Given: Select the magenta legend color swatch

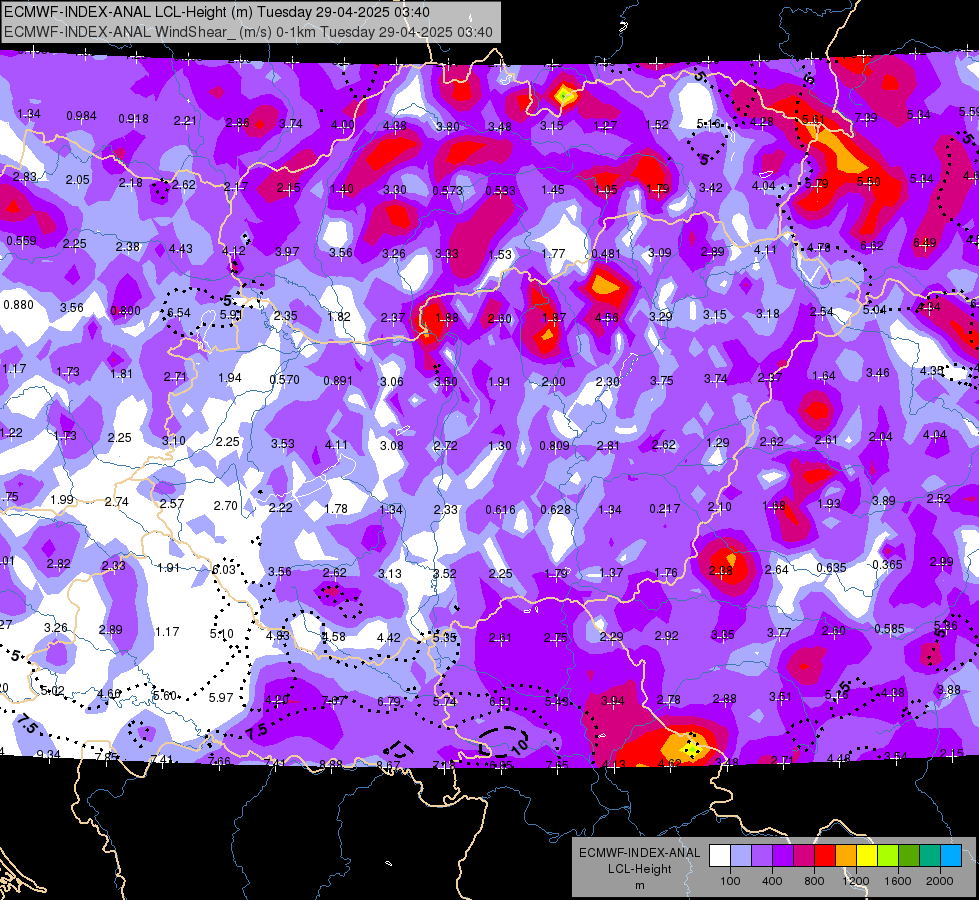Looking at the screenshot, I should 804,856.
